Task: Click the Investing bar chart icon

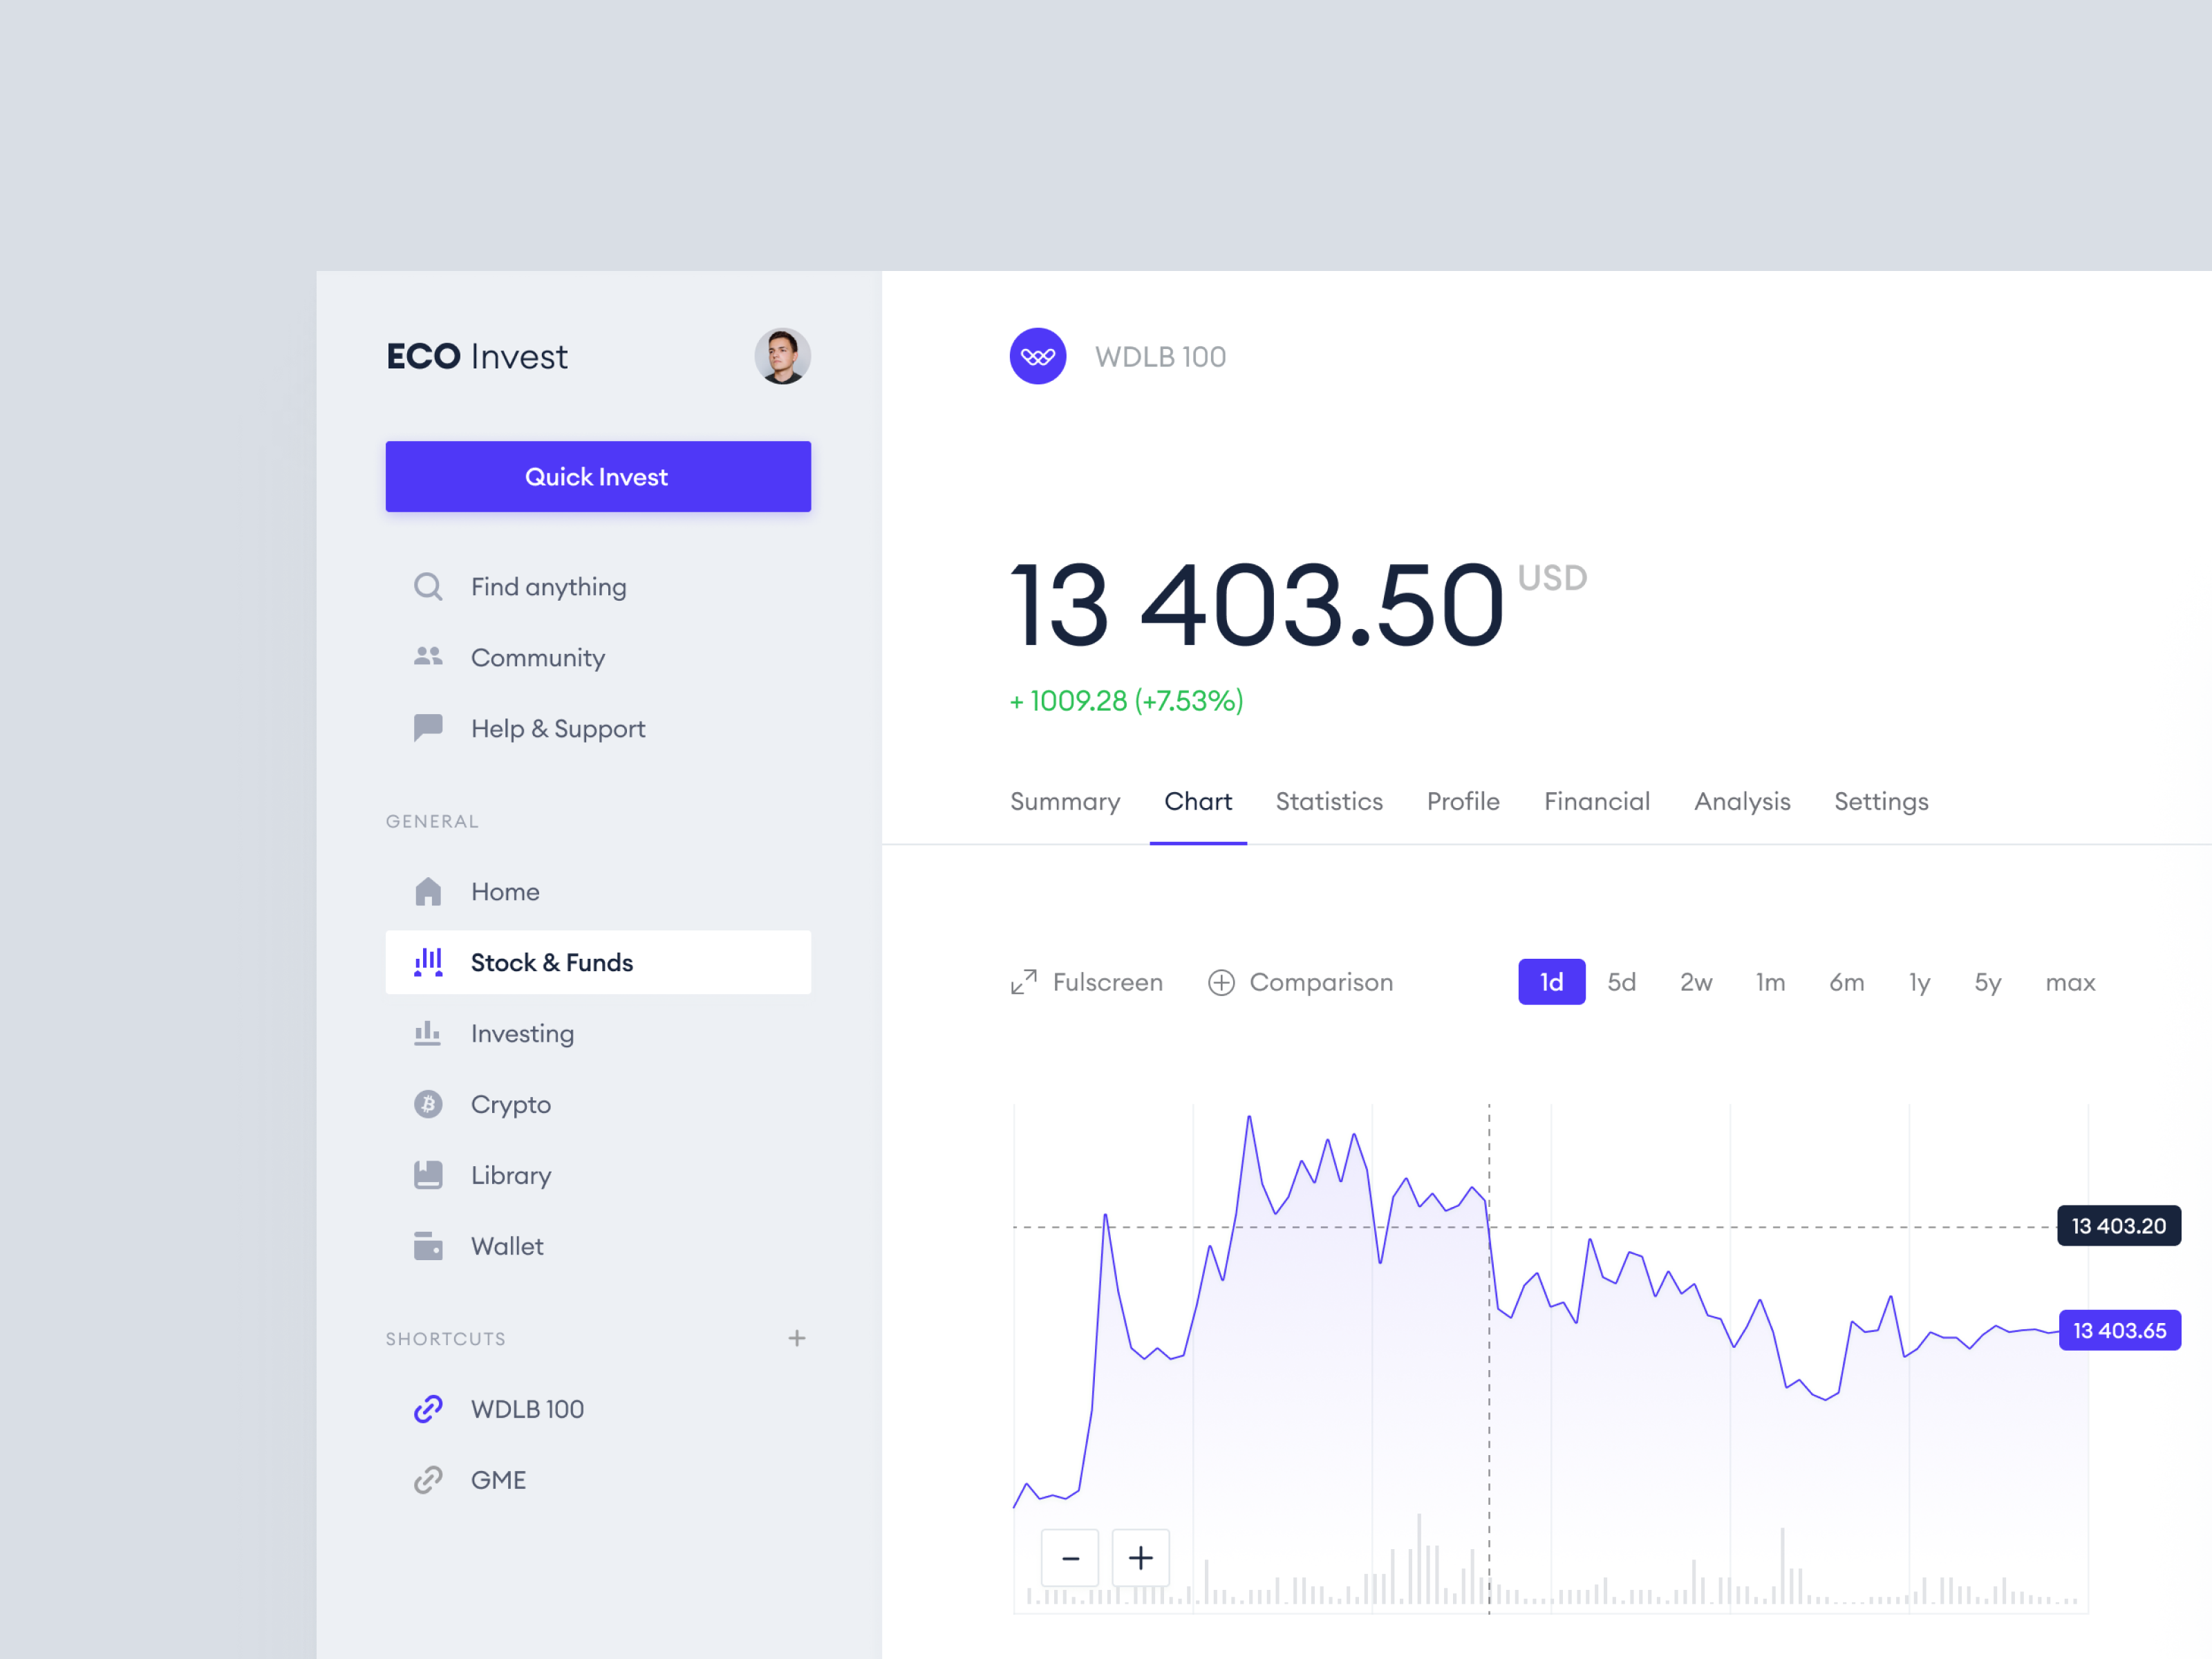Action: (x=428, y=1033)
